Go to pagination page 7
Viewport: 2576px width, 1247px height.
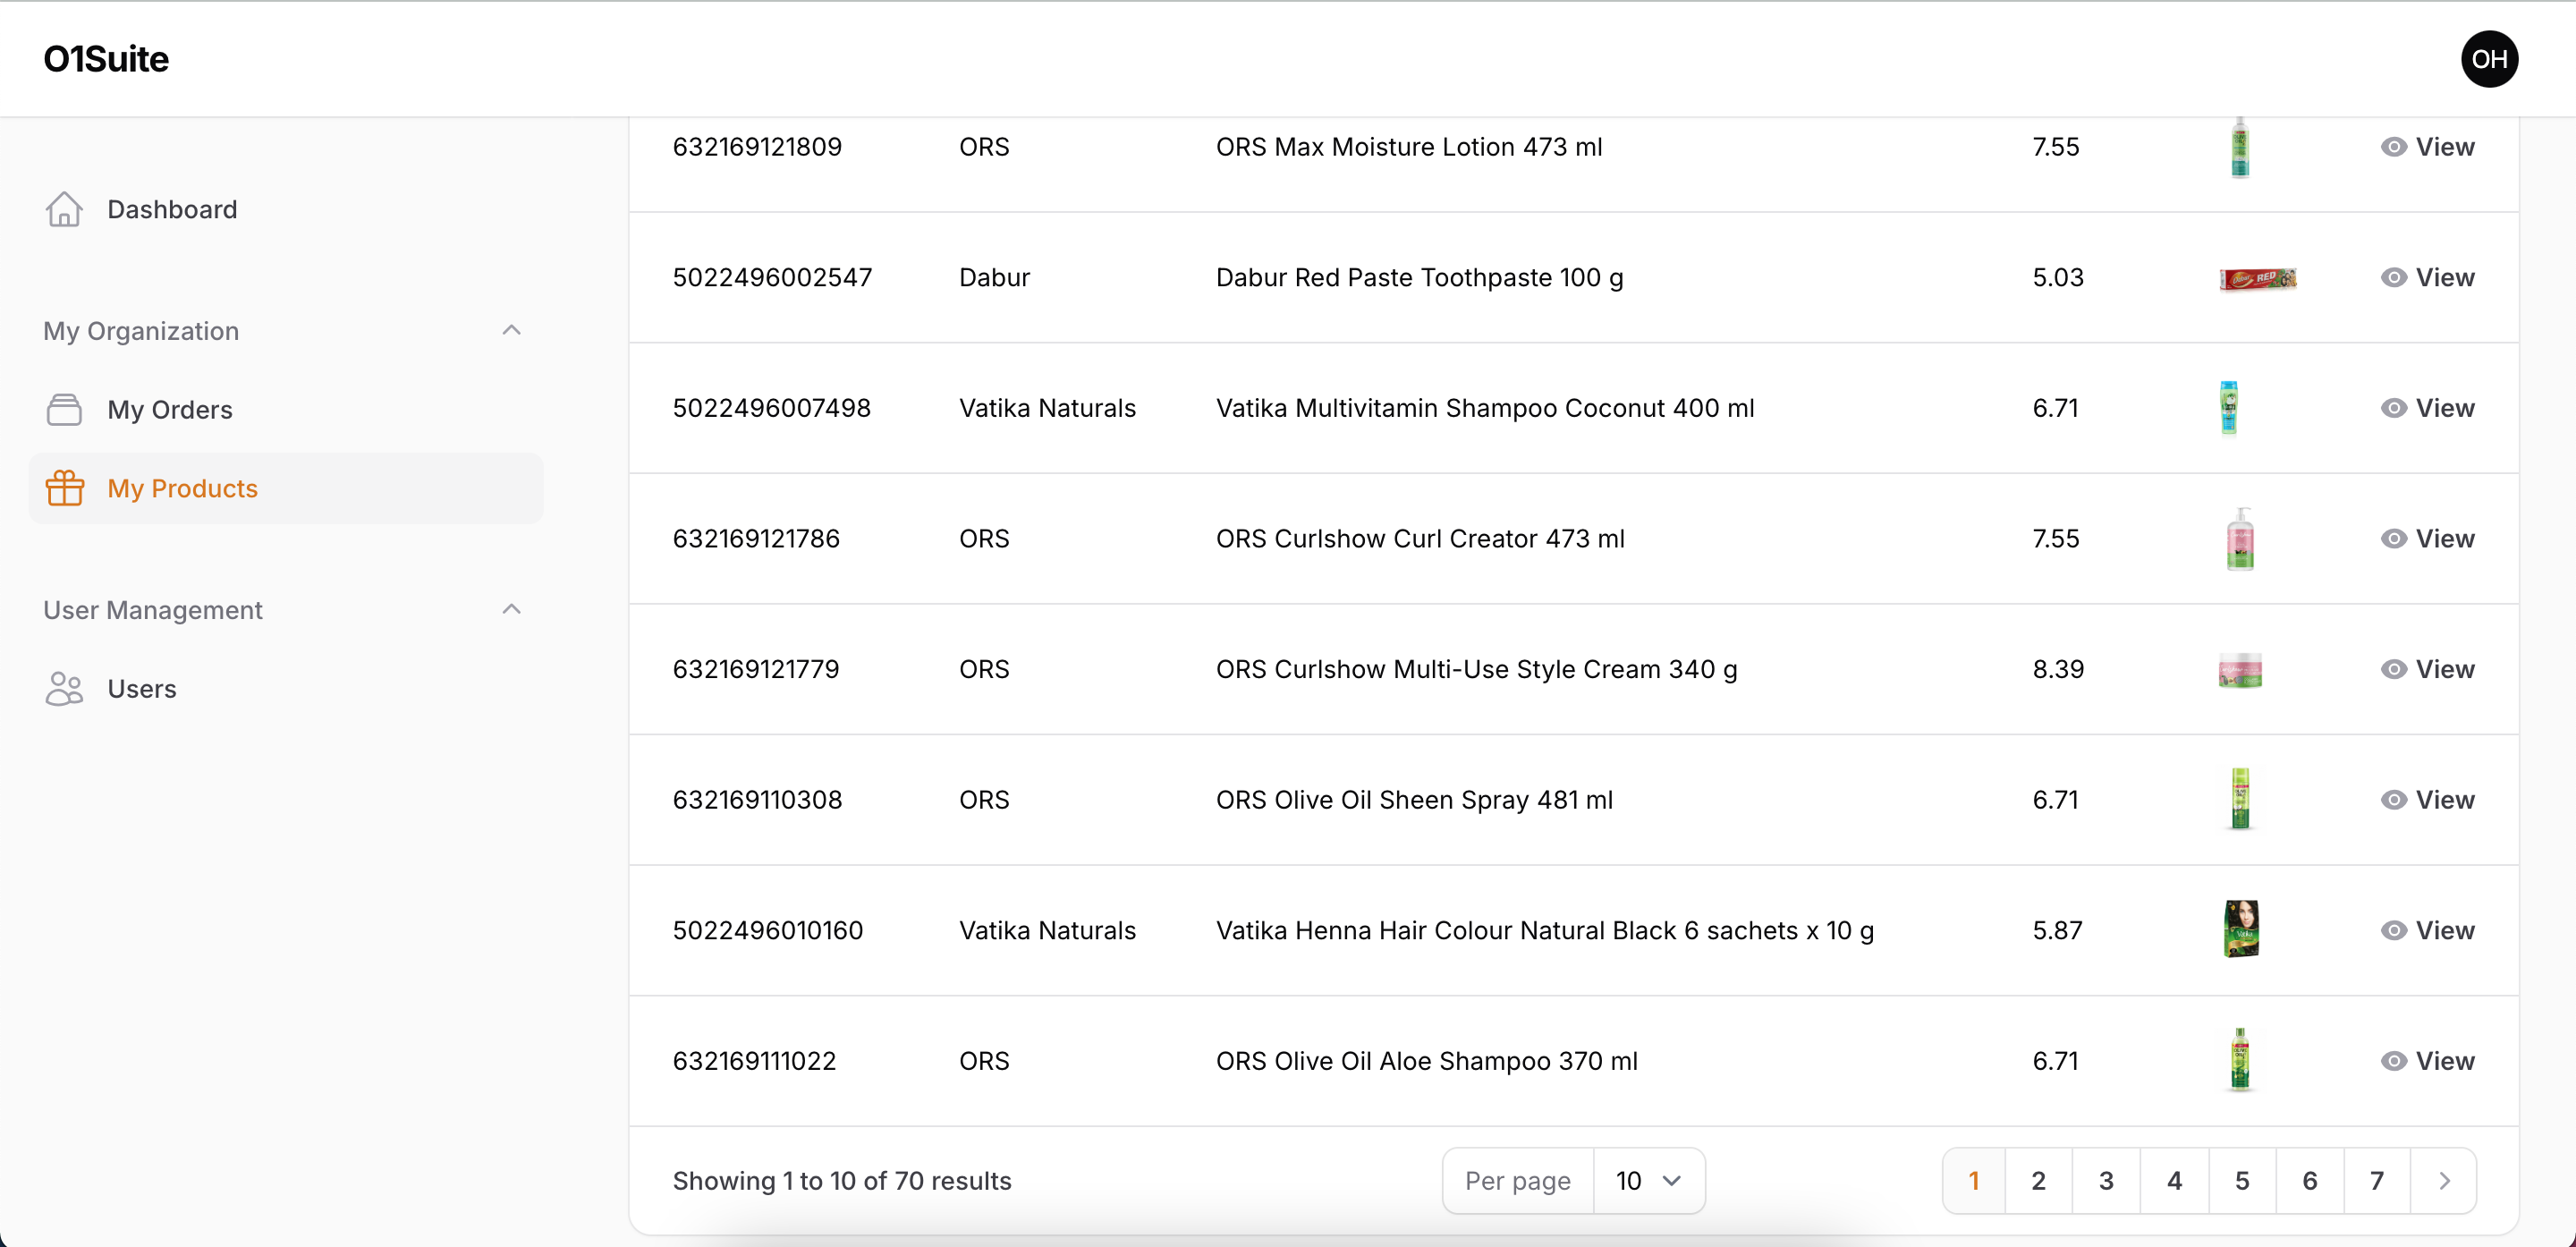click(x=2377, y=1181)
